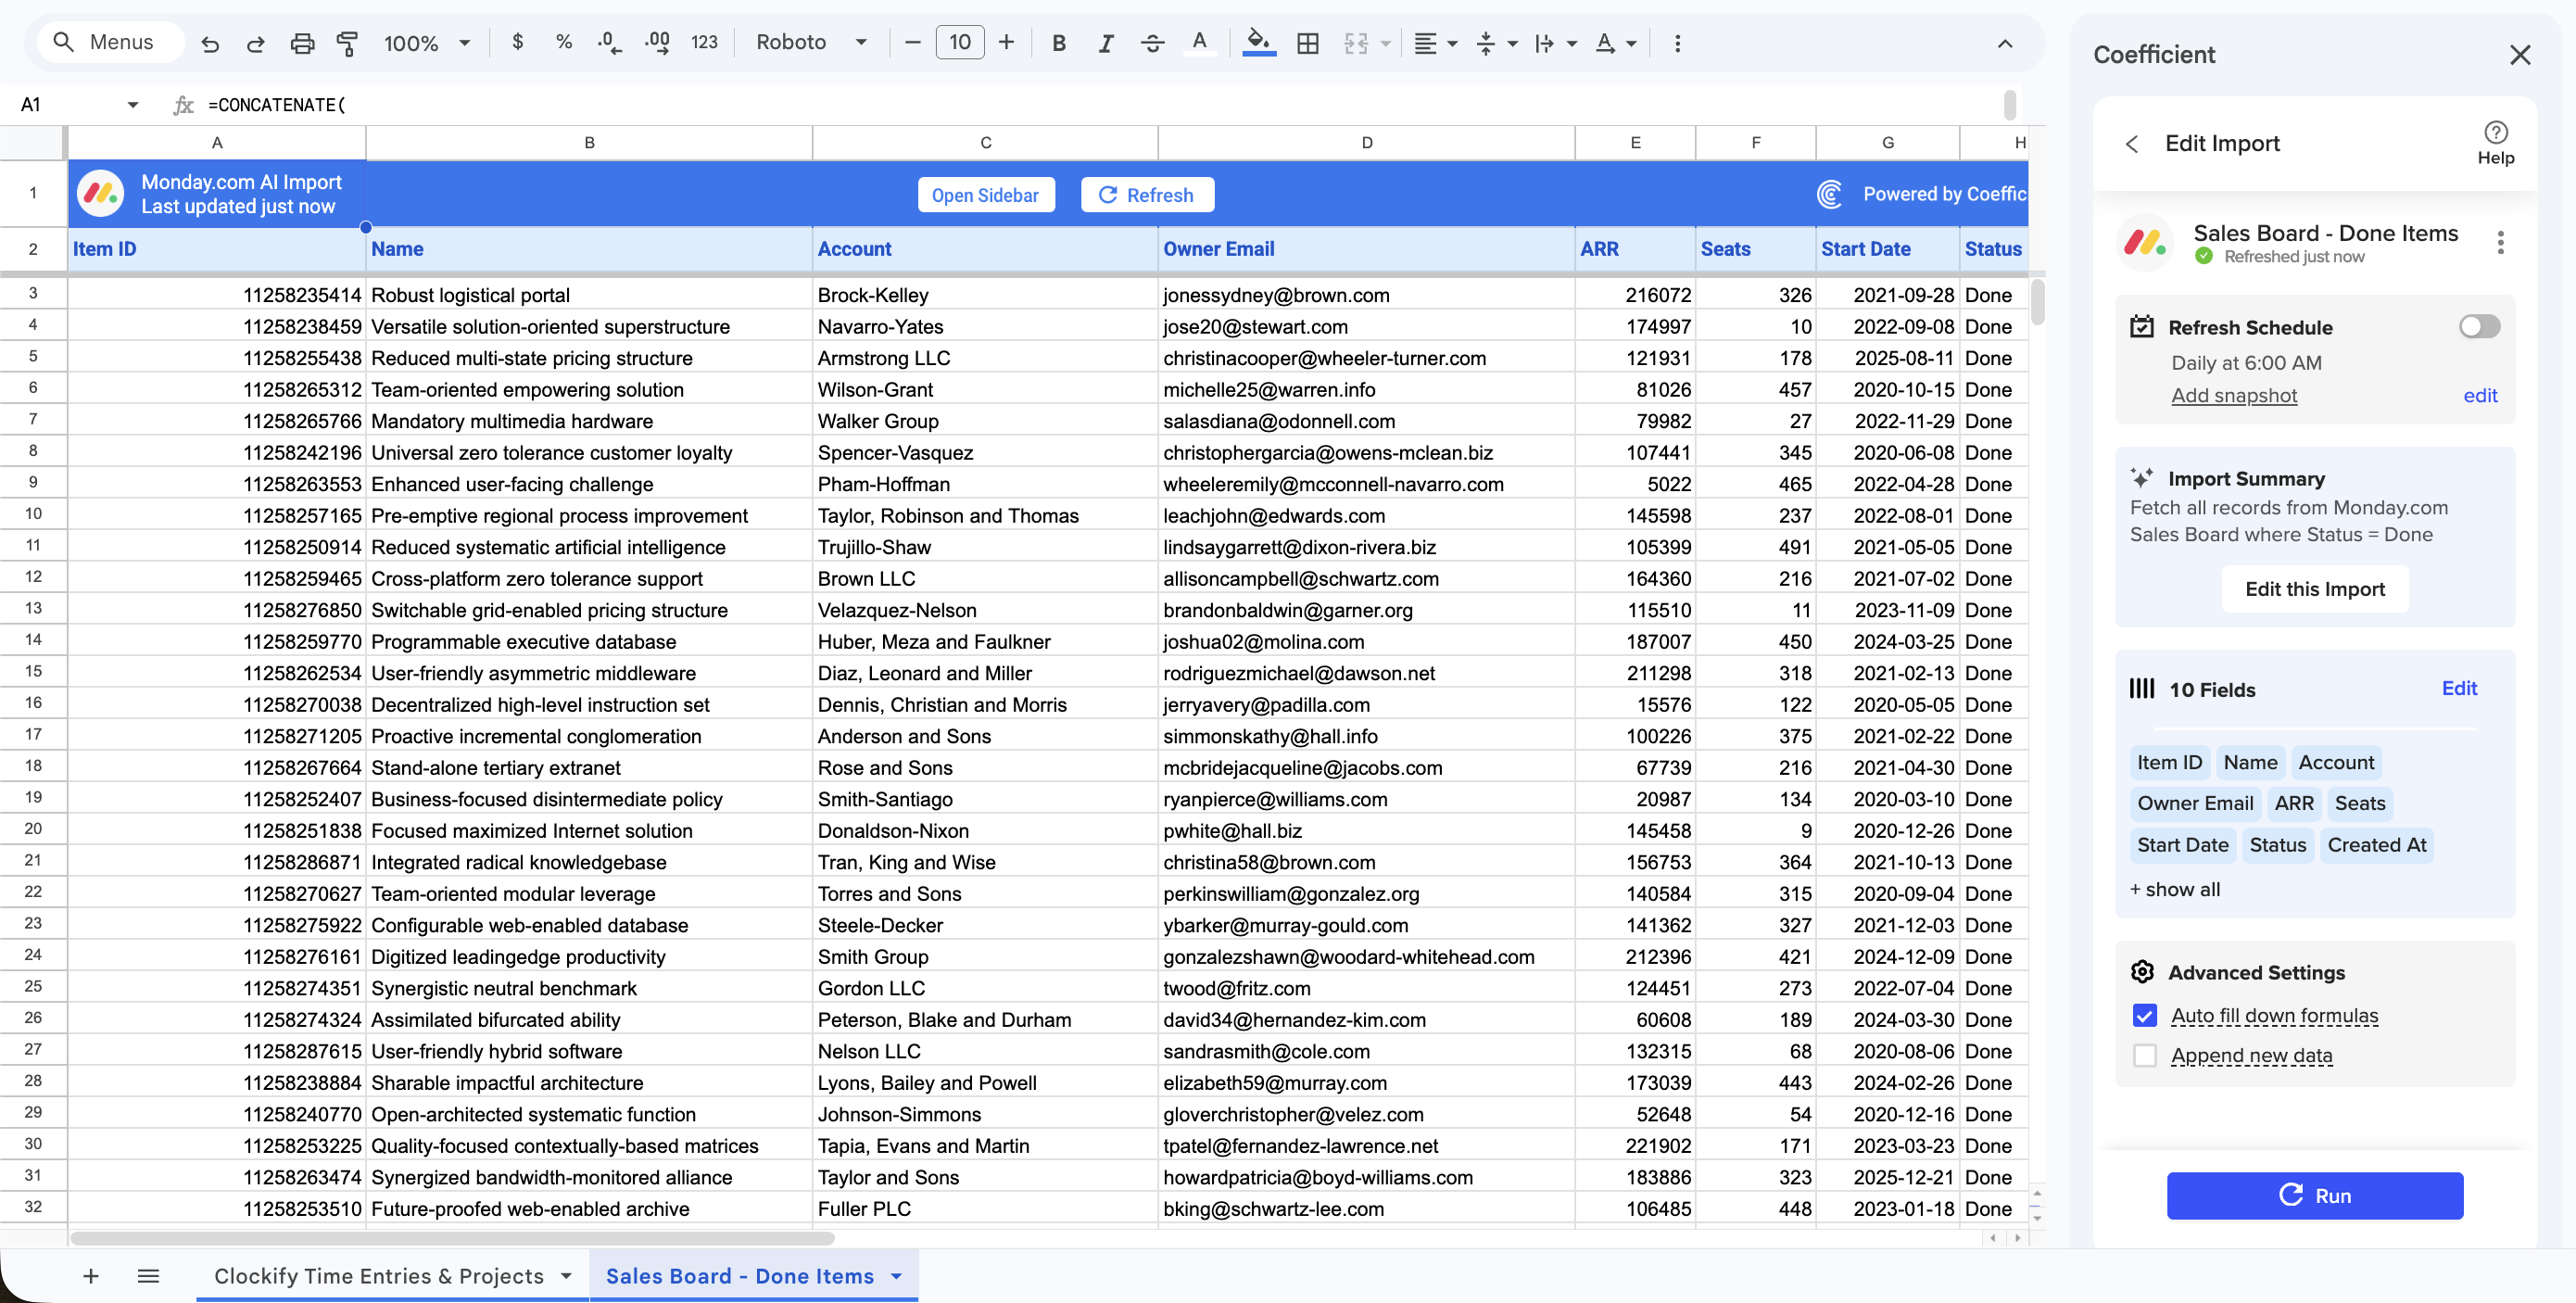Click the italic icon

coord(1105,43)
